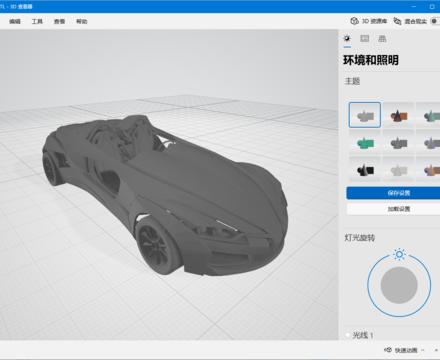Switch to the grid and views panel icon

(382, 38)
